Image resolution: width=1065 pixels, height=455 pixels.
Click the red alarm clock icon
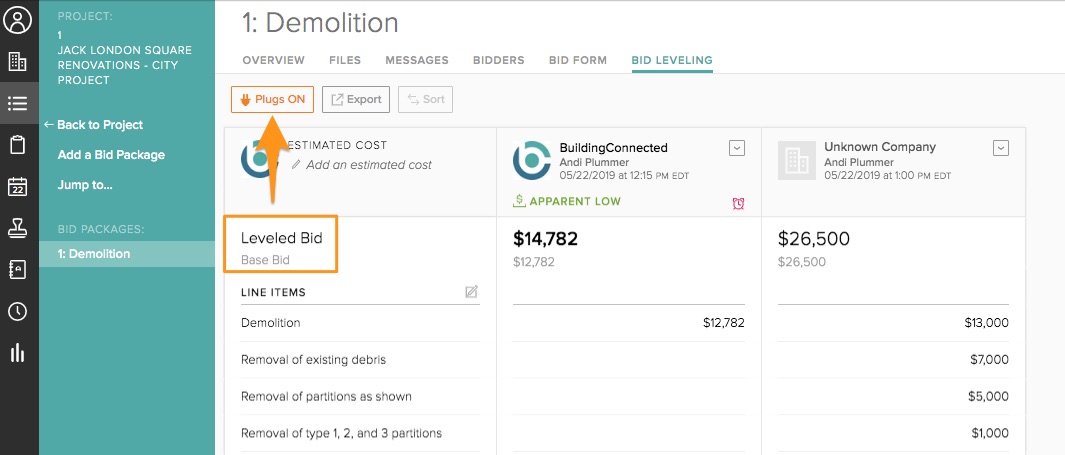click(x=738, y=203)
